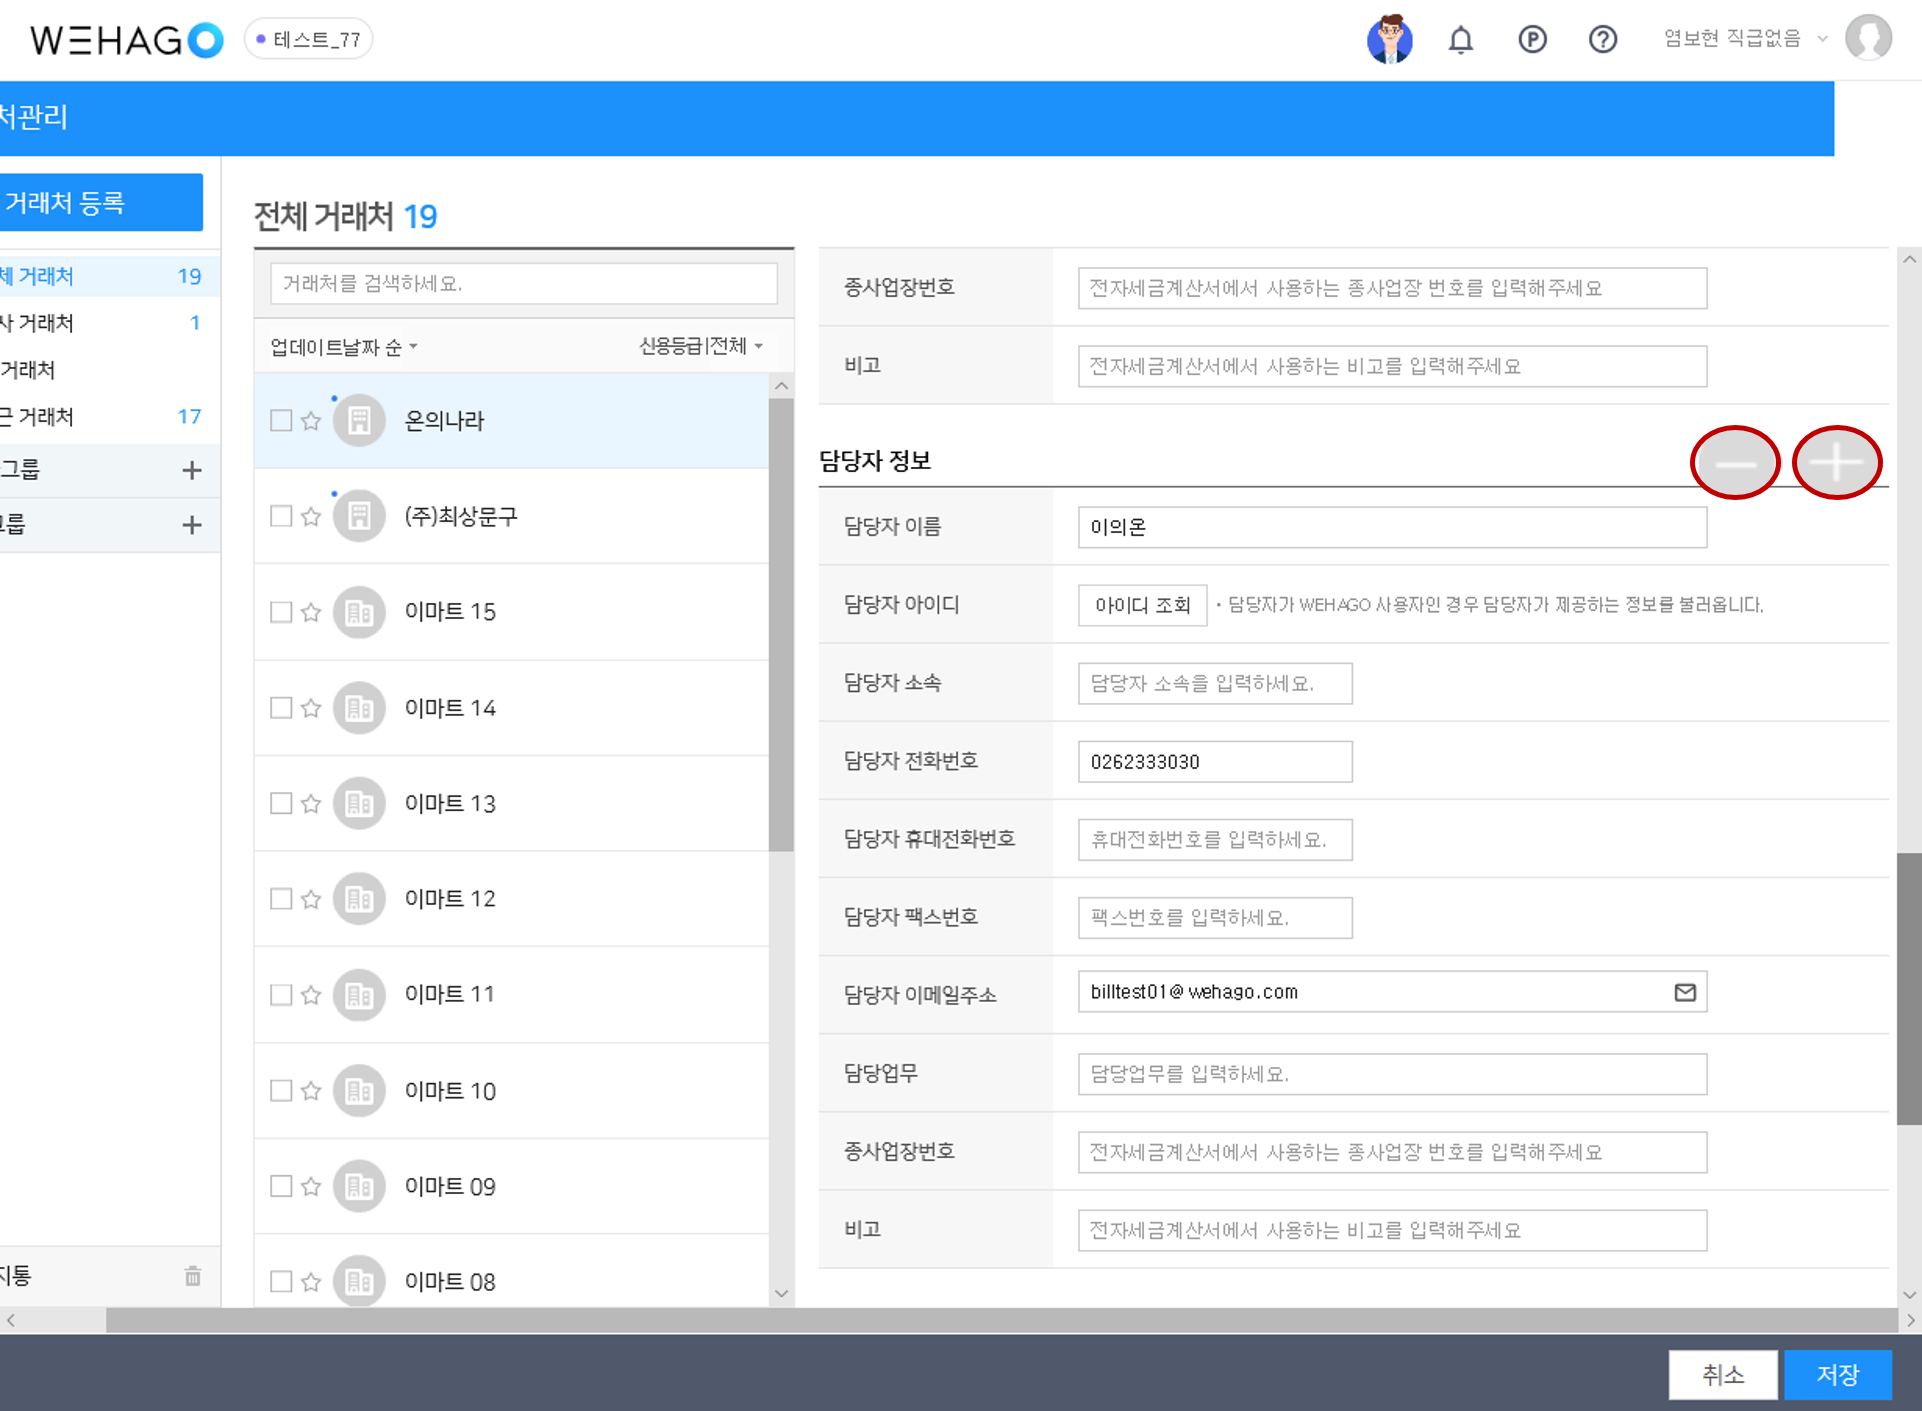The width and height of the screenshot is (1922, 1411).
Task: Star the 이마트 15 client as favorite
Action: (311, 612)
